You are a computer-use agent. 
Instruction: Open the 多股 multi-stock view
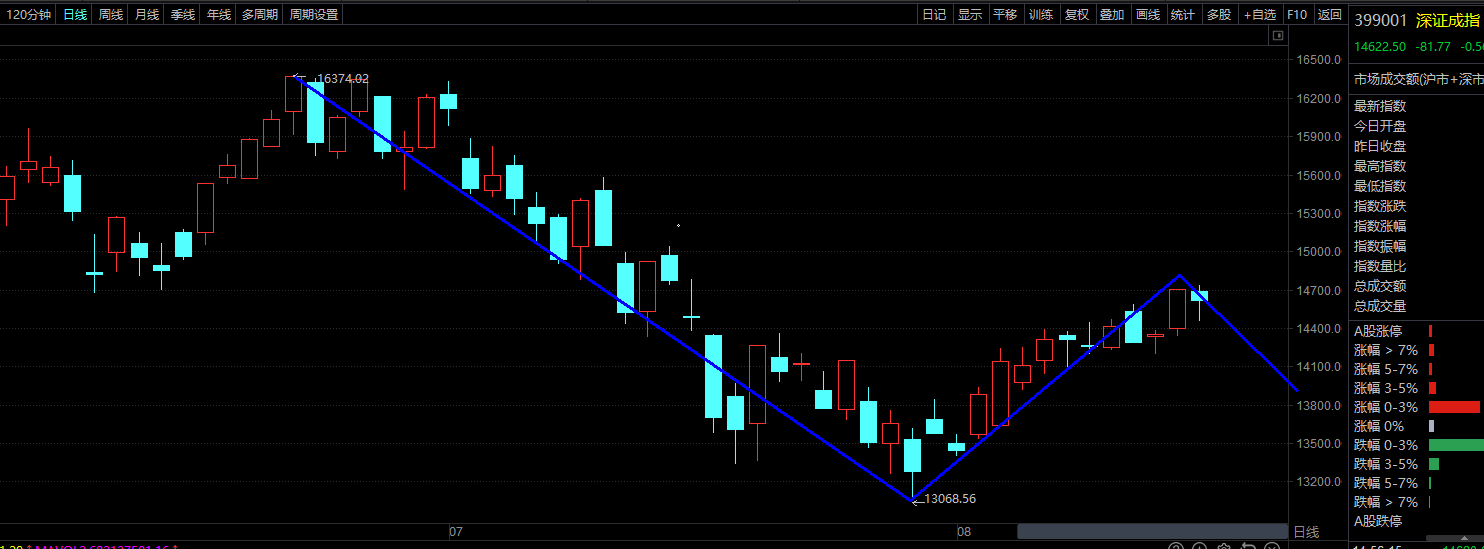1219,14
